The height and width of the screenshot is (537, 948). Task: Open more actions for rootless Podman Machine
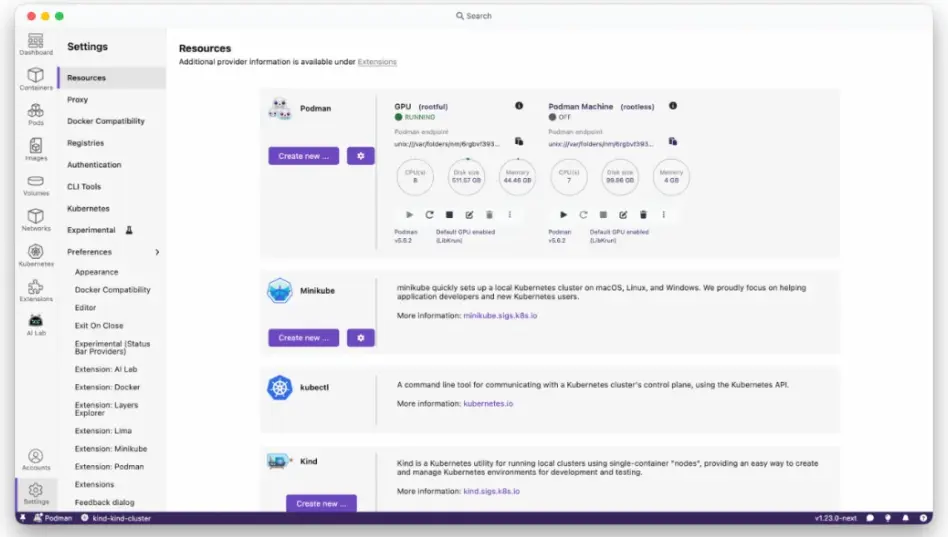coord(663,215)
